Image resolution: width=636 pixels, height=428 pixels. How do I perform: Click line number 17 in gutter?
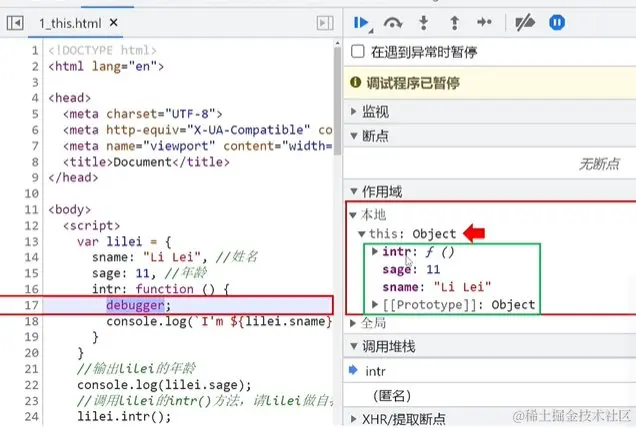(x=31, y=305)
